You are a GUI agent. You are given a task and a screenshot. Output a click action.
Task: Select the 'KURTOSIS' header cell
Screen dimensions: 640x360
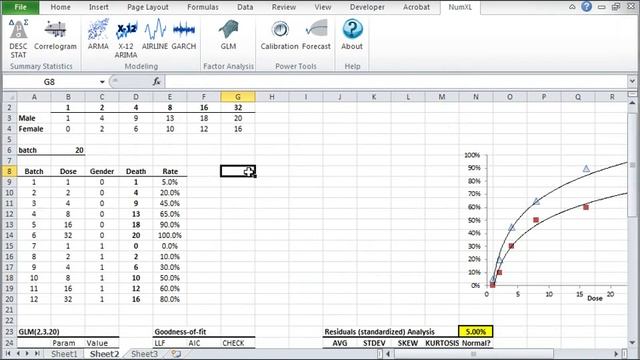442,343
